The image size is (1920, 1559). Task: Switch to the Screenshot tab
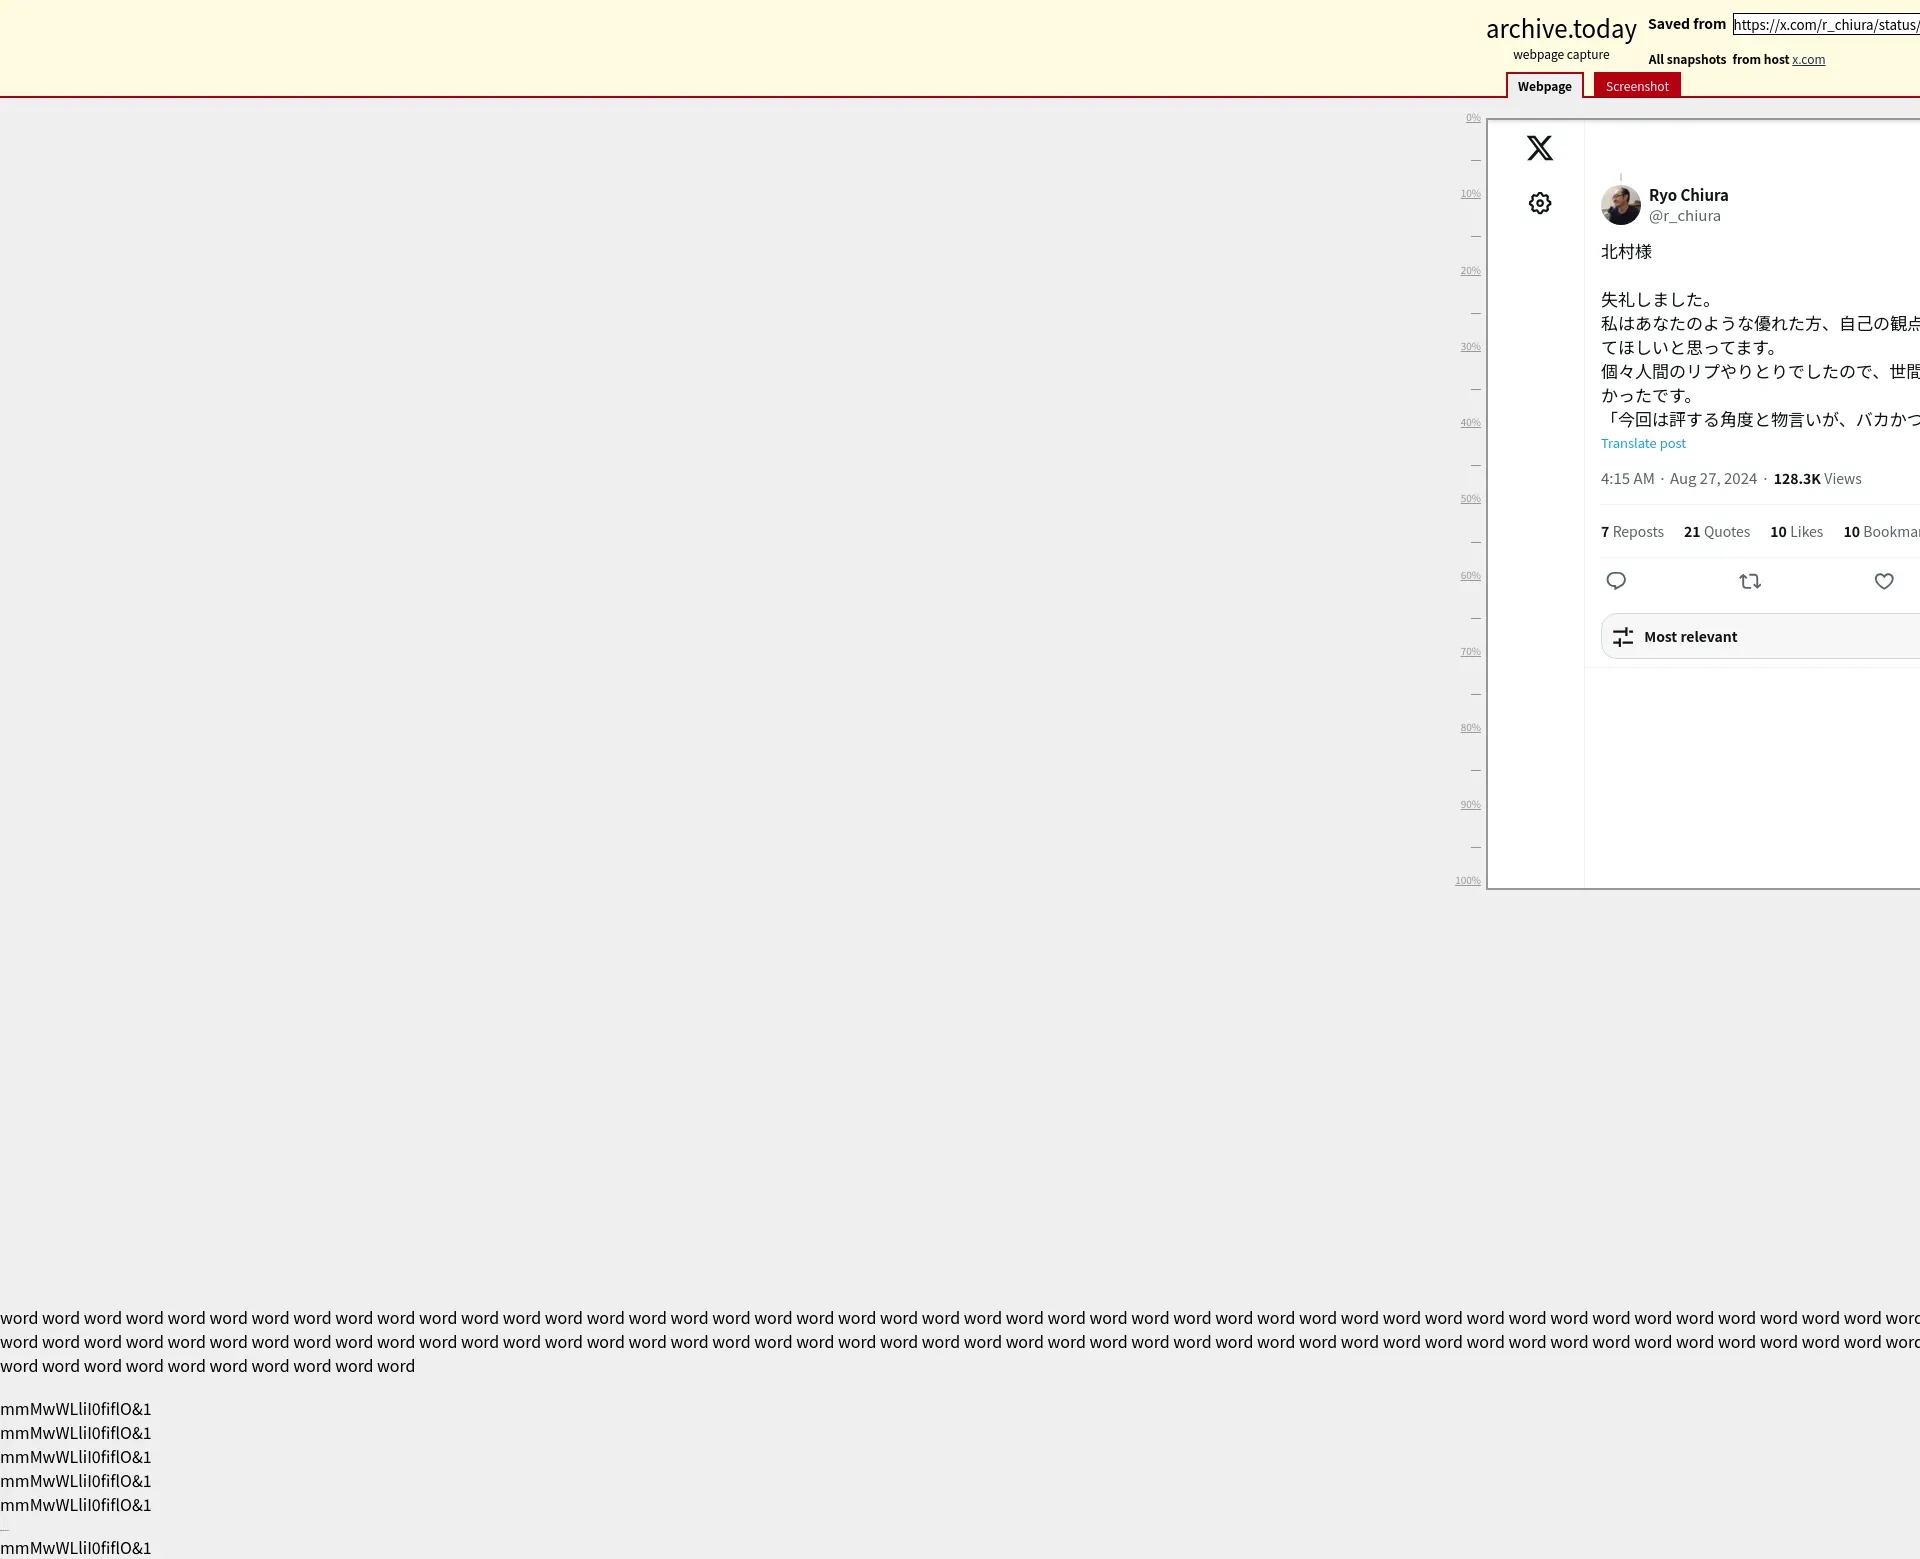(x=1636, y=86)
